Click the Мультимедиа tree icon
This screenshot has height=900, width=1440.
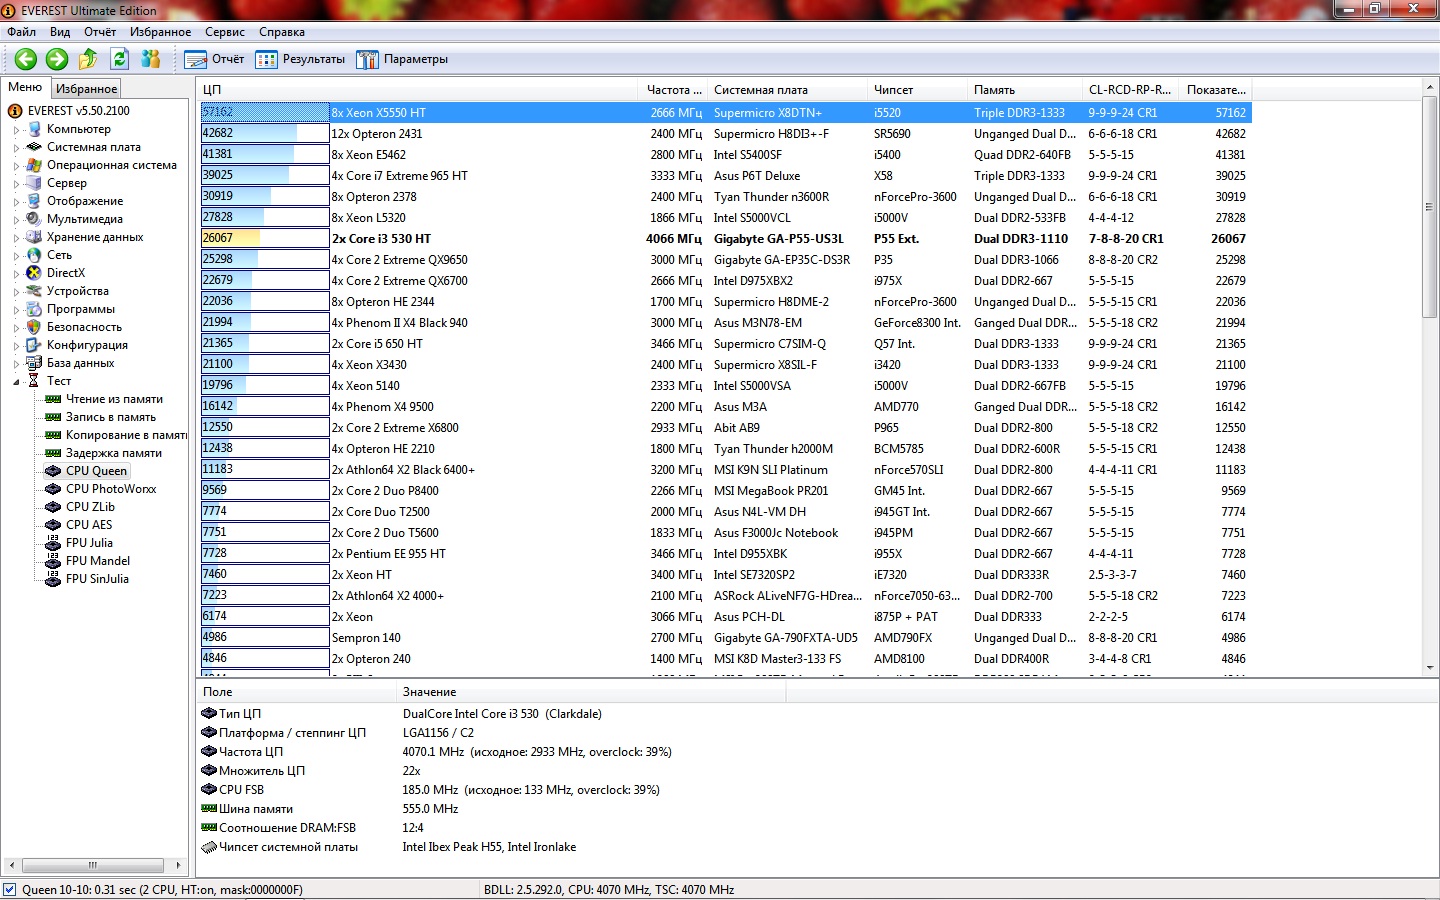(x=34, y=219)
